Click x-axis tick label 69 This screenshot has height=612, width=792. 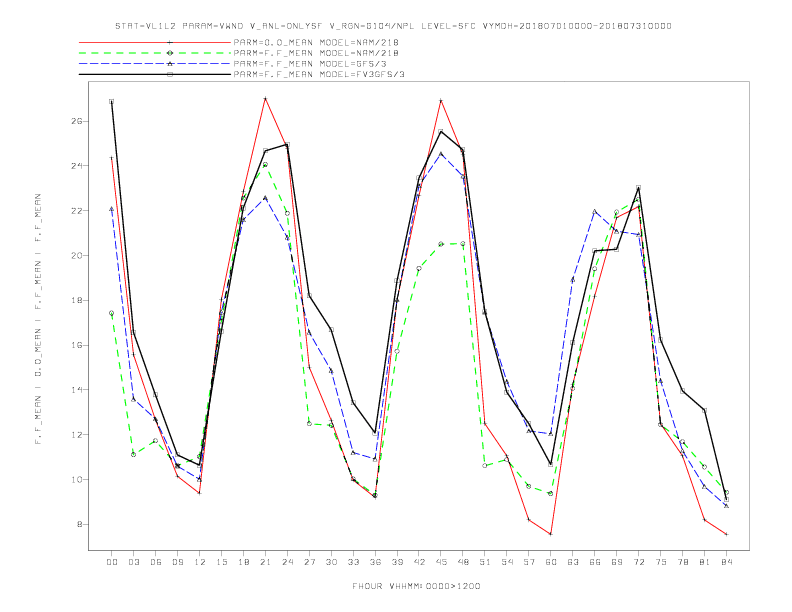pos(617,562)
